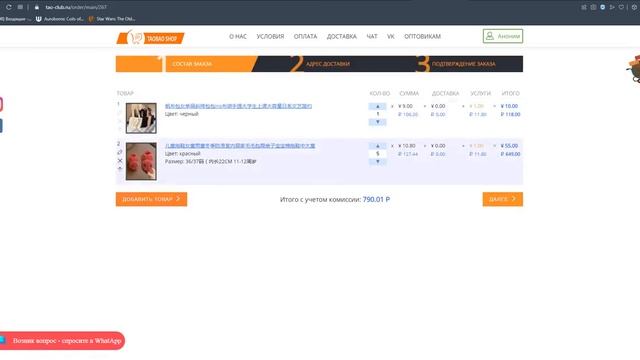Viewport: 640px width, 360px height.
Task: Click the ТОВАР column header
Action: tap(125, 93)
